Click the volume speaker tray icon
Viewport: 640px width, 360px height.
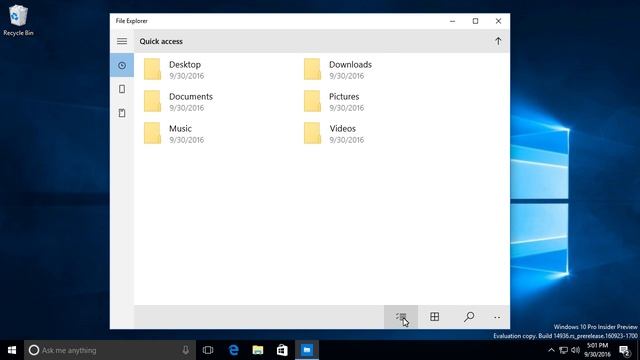tap(576, 350)
